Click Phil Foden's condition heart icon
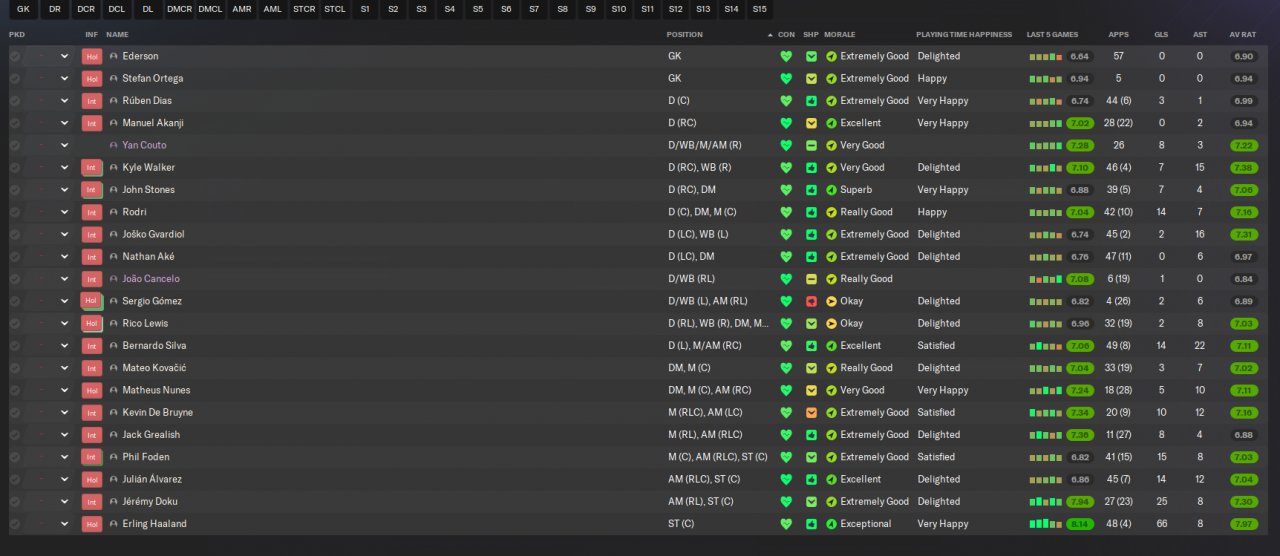 [x=786, y=457]
